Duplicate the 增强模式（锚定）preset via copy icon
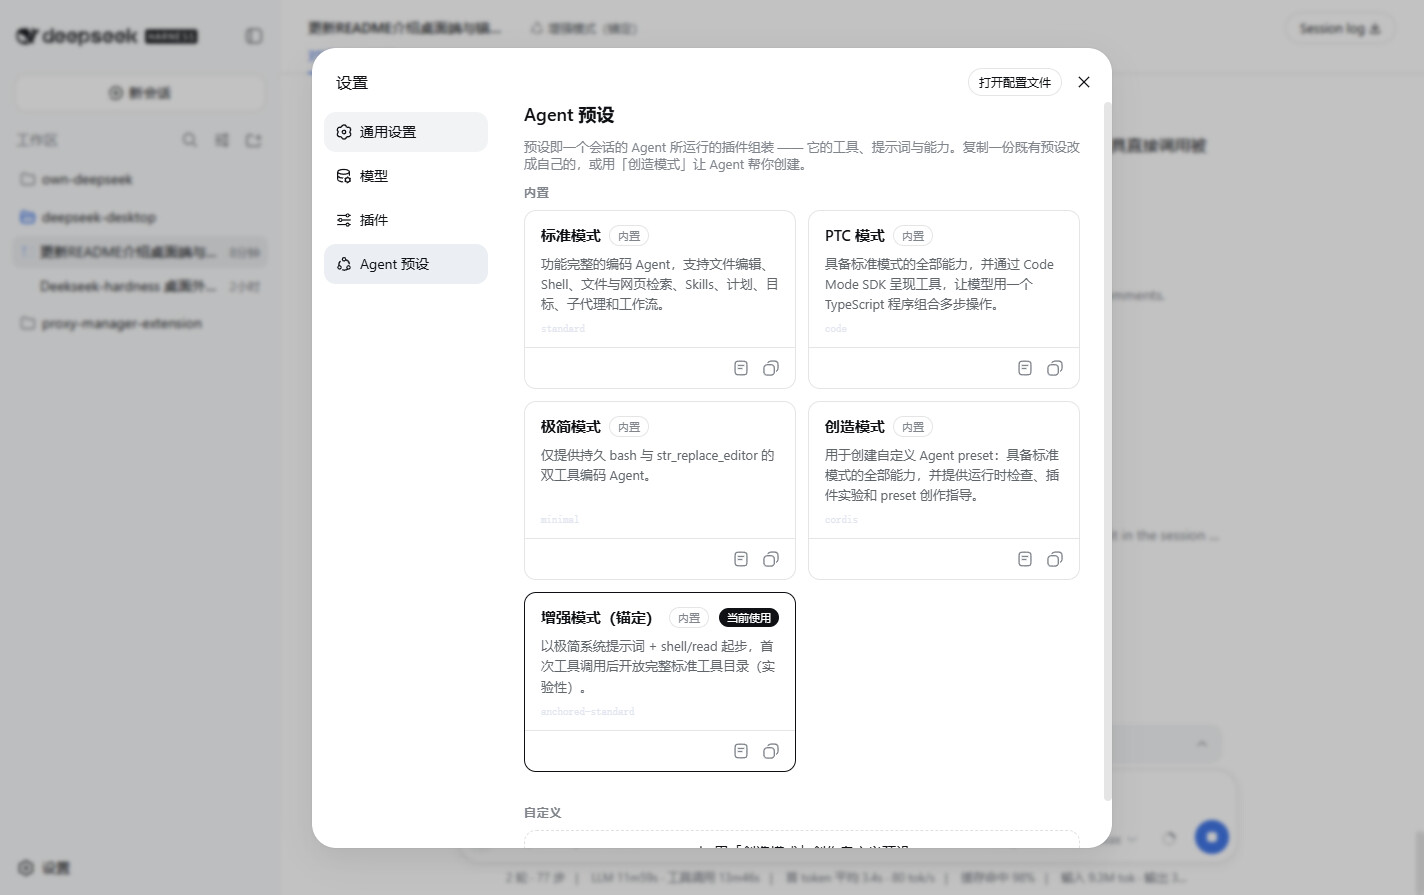This screenshot has height=895, width=1424. pos(771,751)
